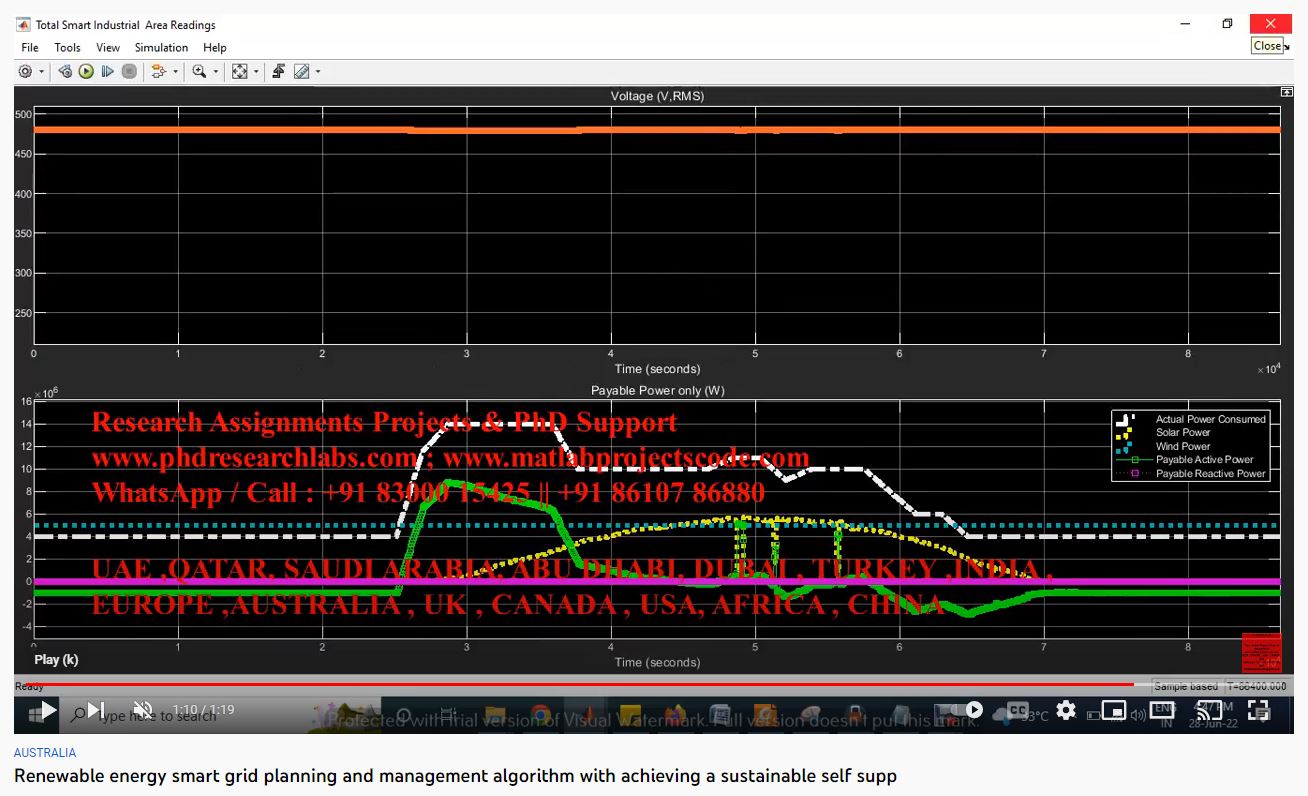Open the Simulation menu
The width and height of the screenshot is (1308, 796).
(161, 47)
